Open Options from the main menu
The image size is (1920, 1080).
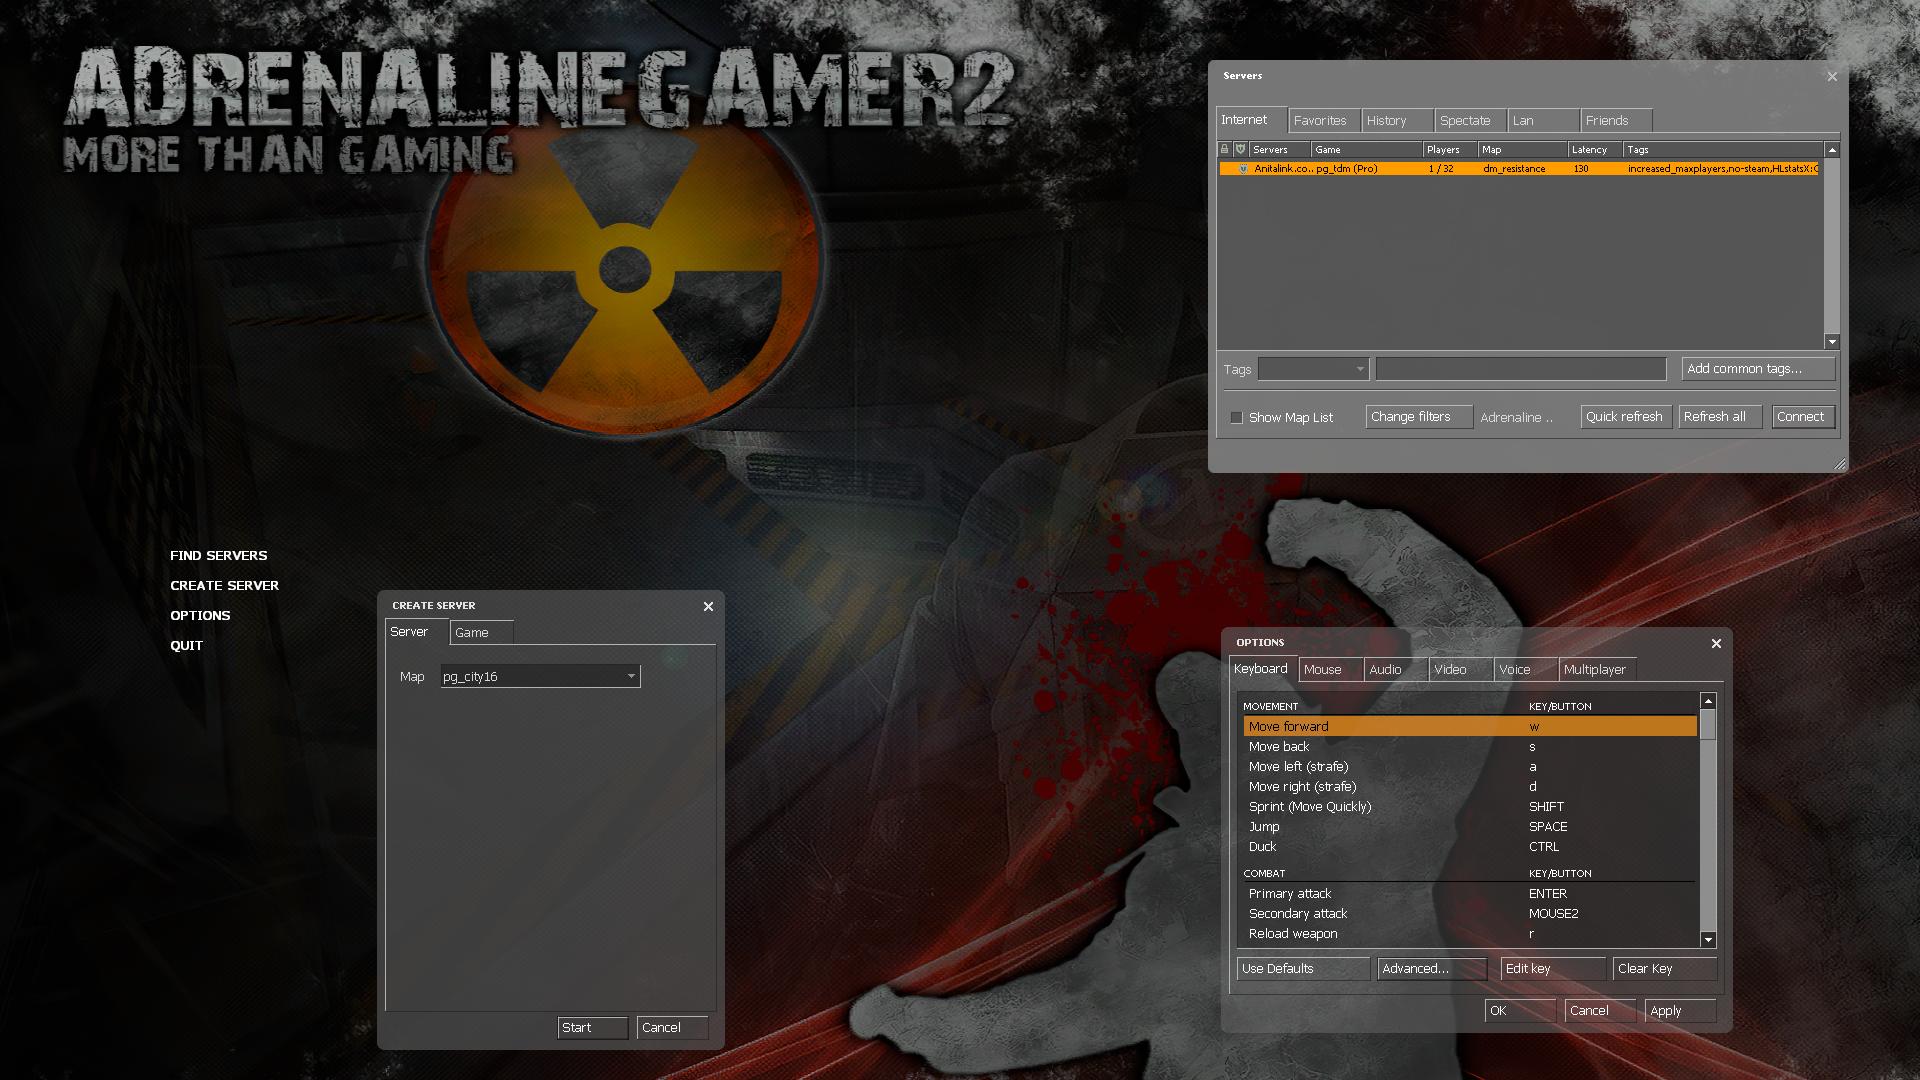coord(200,616)
